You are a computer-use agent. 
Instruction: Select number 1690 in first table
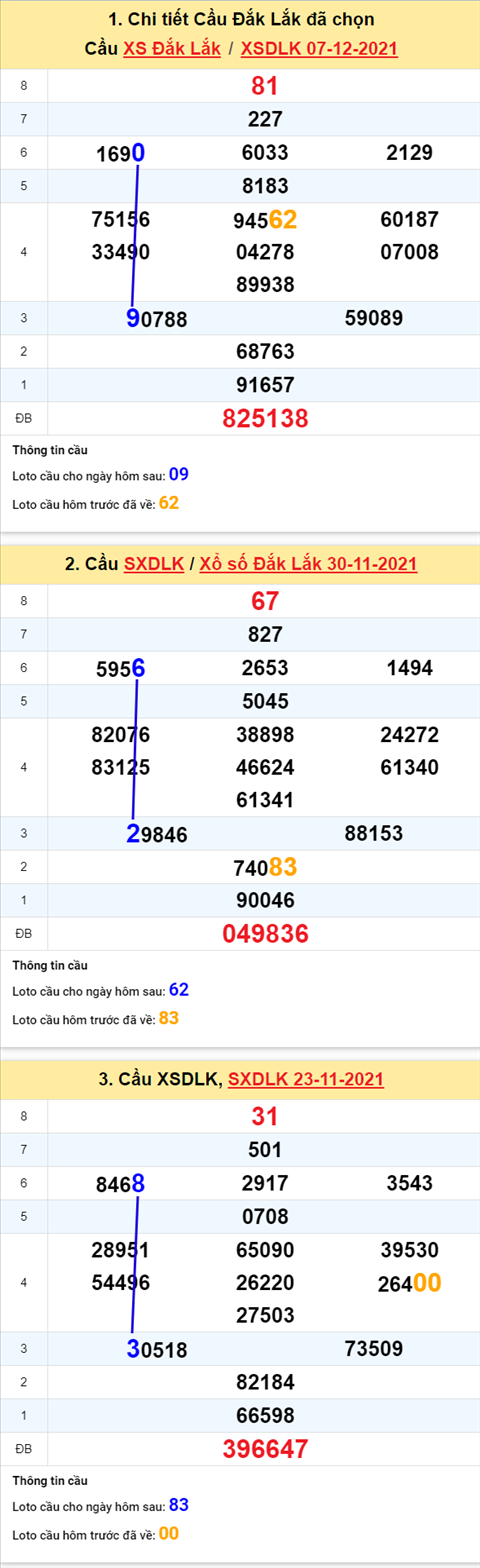[x=121, y=153]
